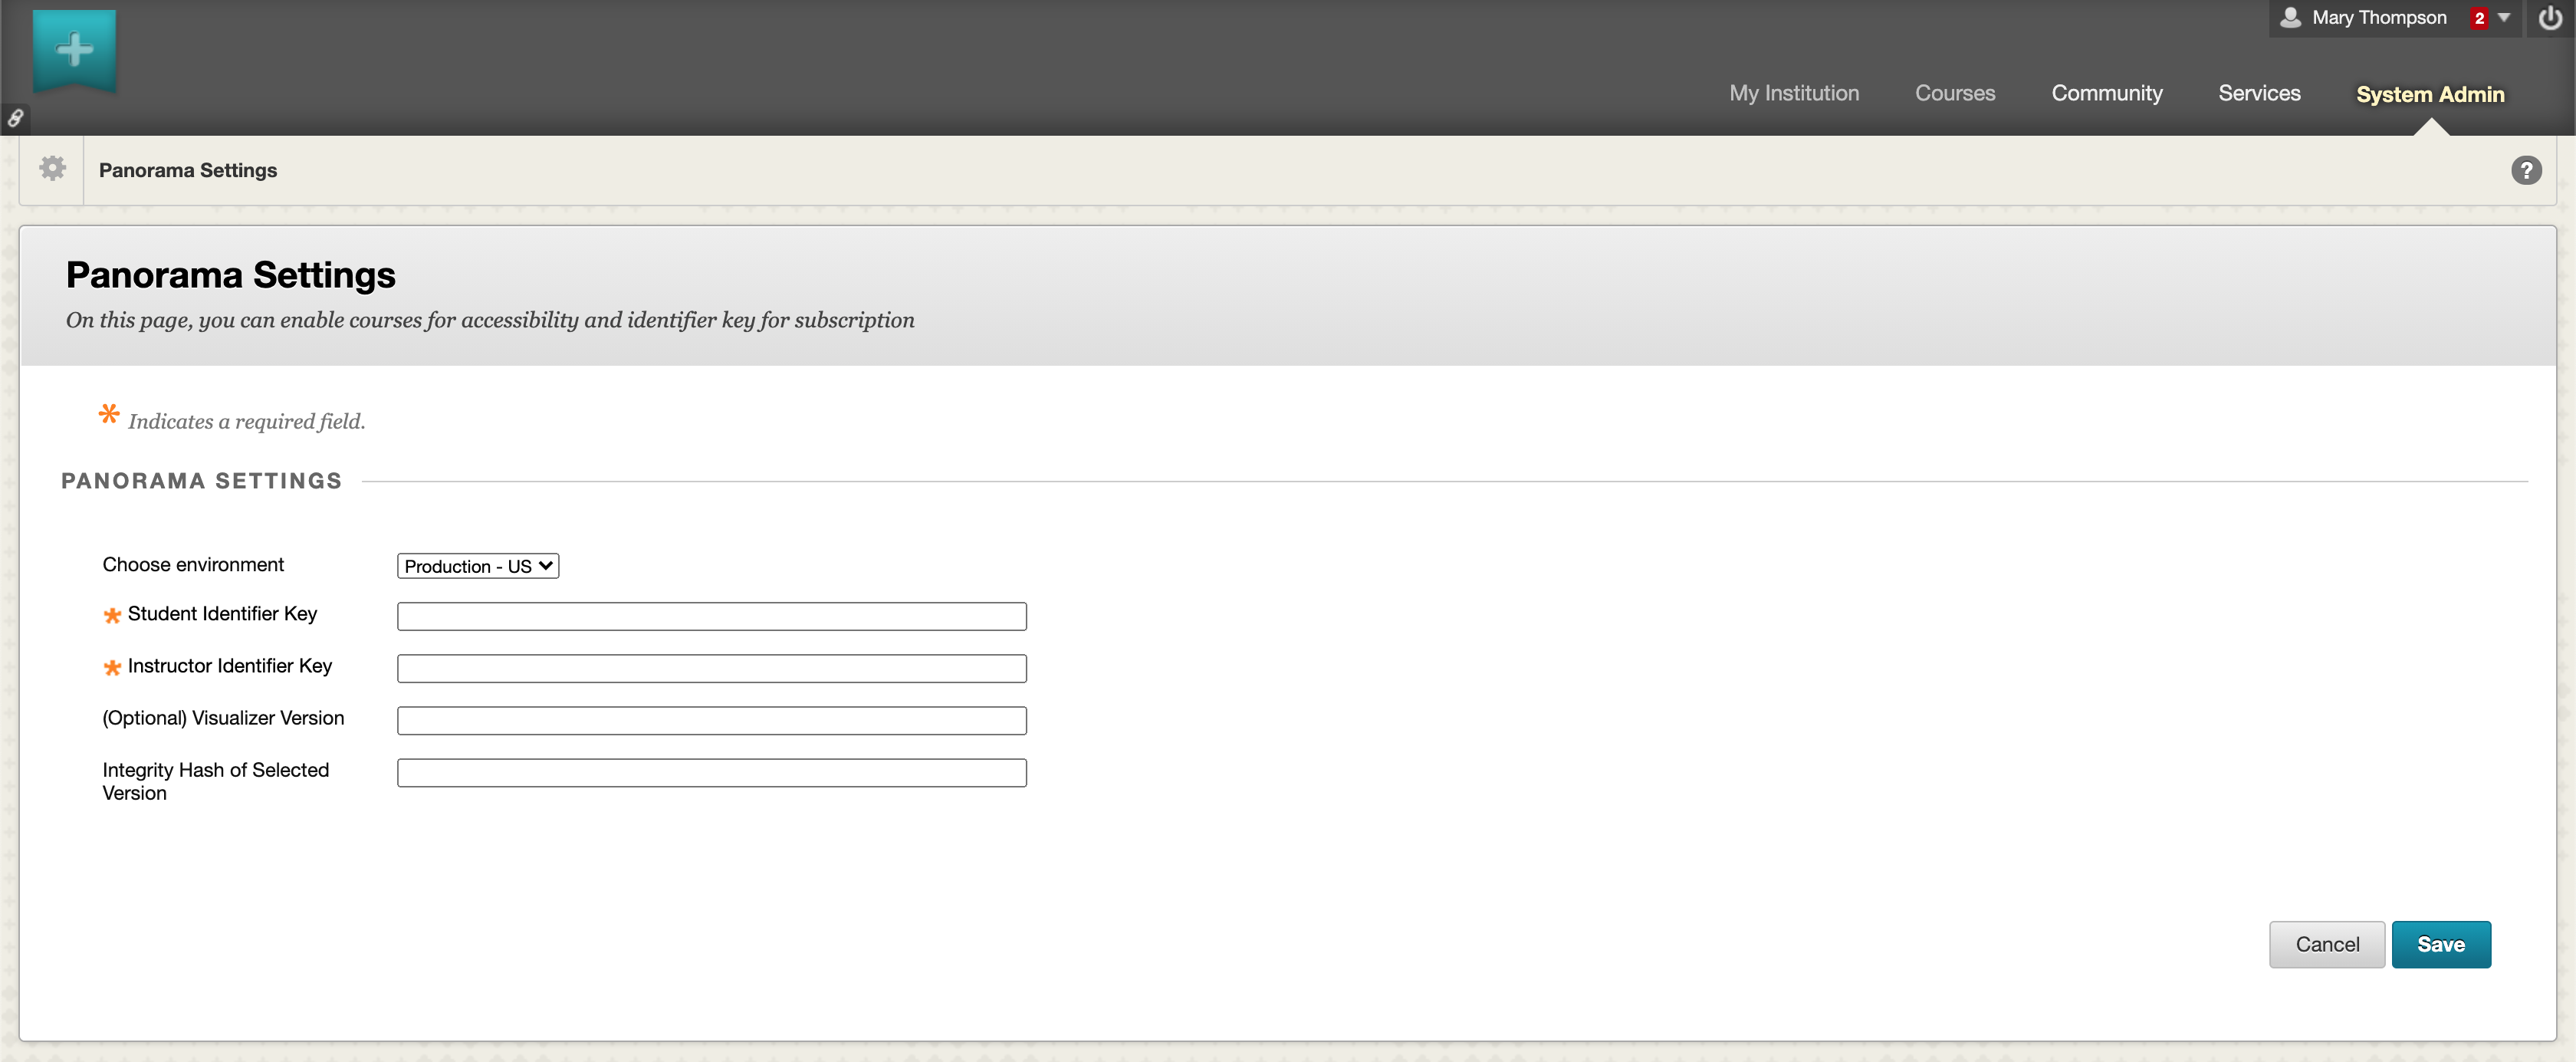
Task: Open the Choose environment dropdown
Action: 477,566
